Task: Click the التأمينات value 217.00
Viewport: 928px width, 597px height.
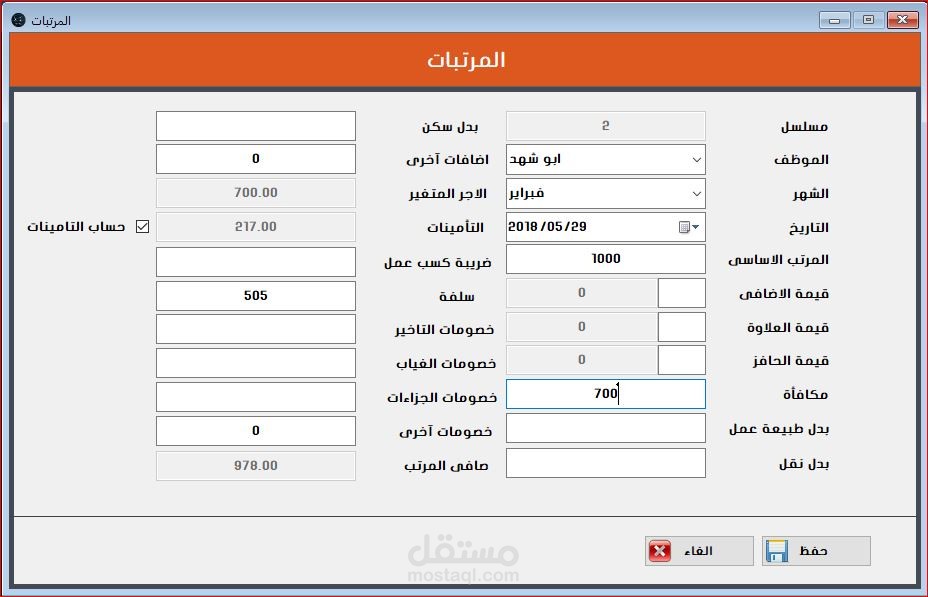Action: coord(256,227)
